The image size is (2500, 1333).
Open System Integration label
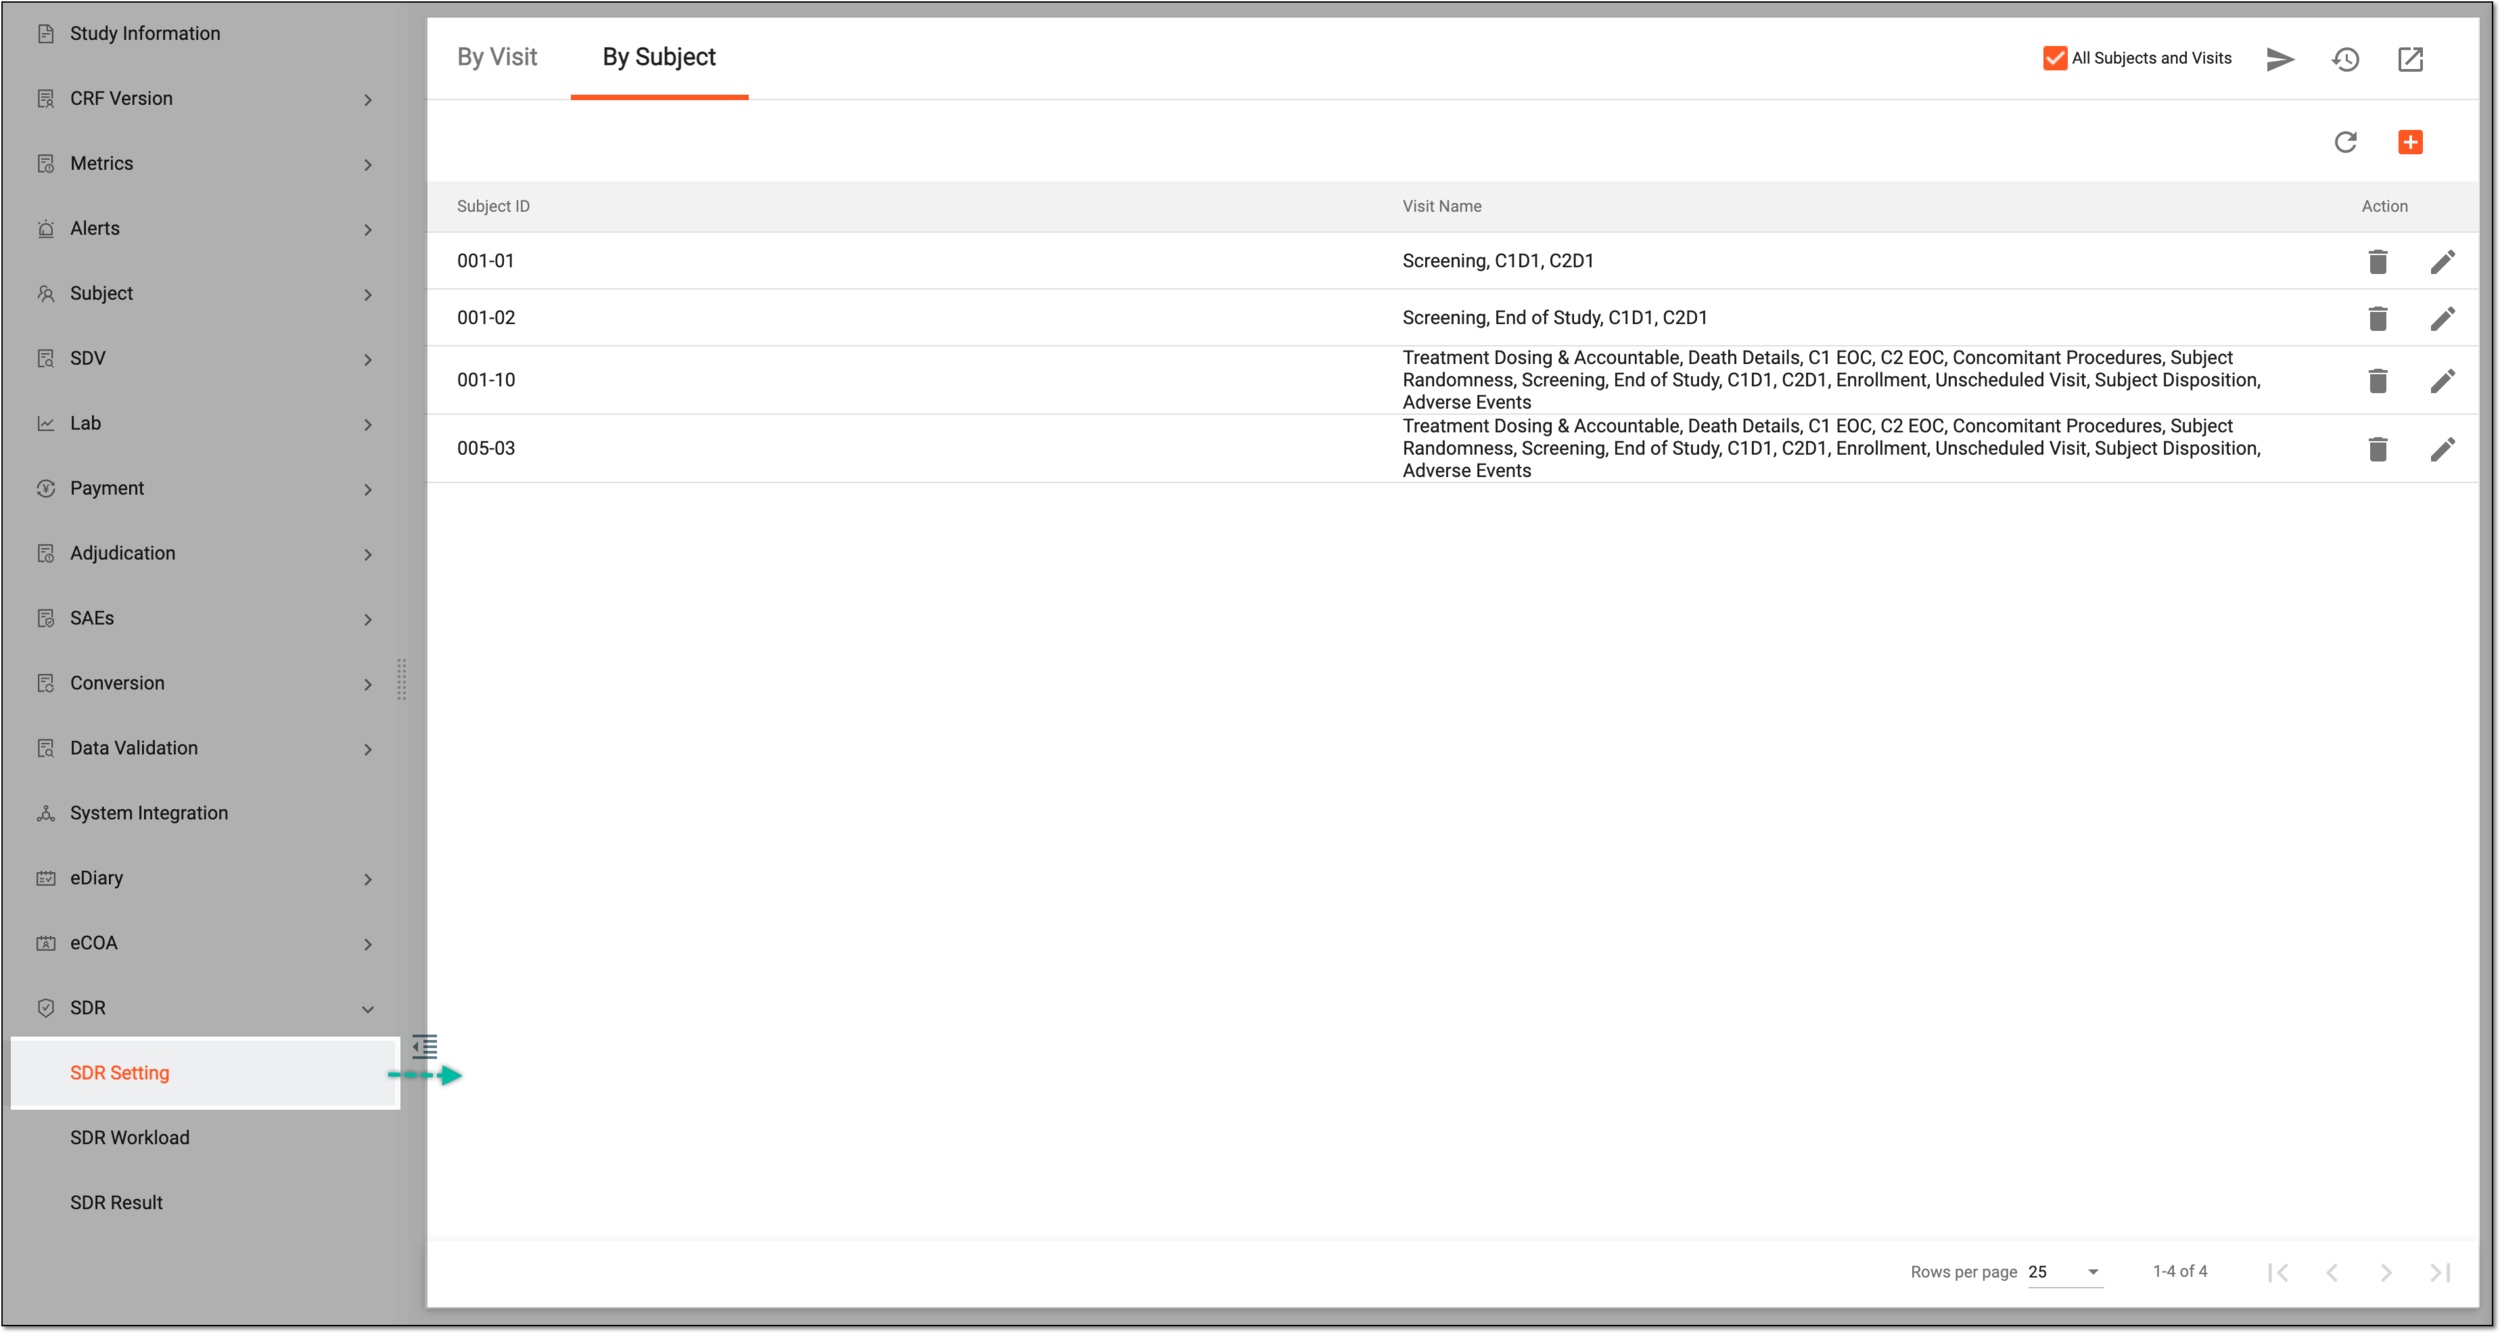pos(149,813)
